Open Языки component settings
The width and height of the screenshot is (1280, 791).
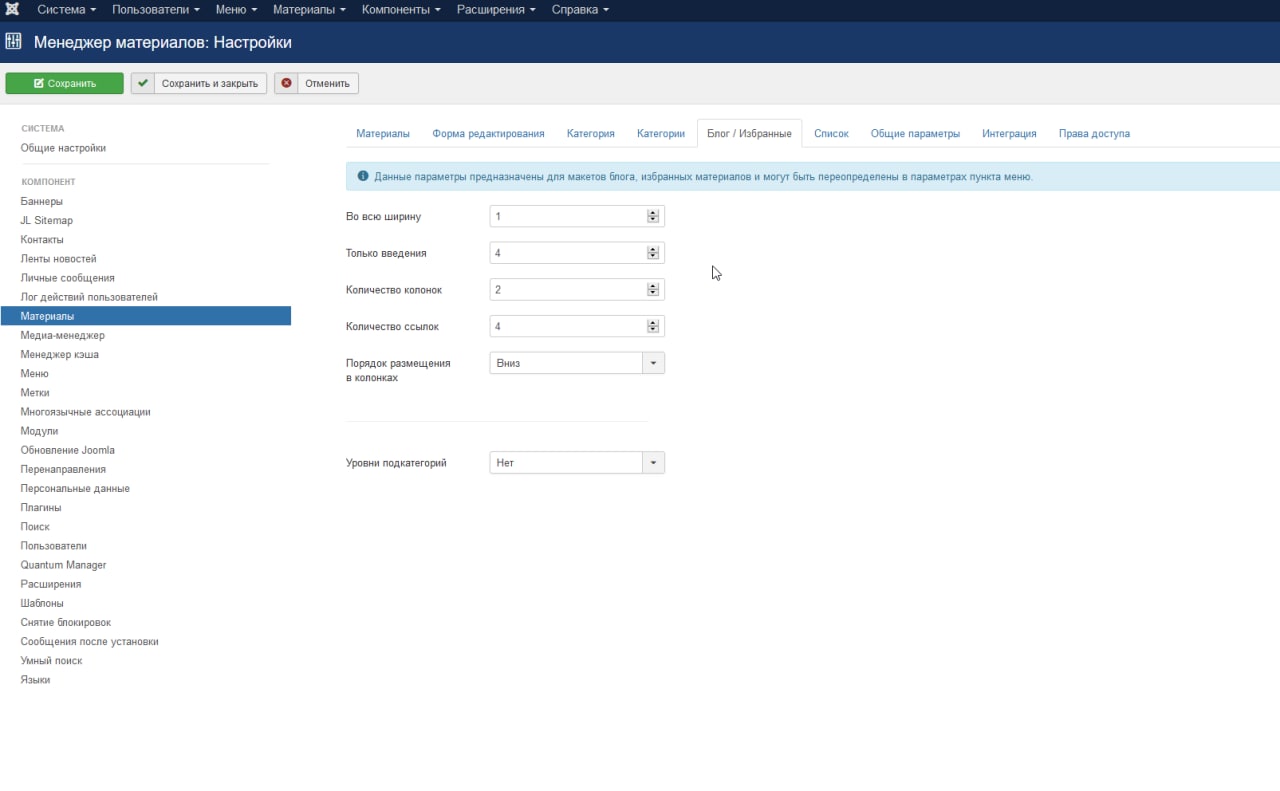coord(35,680)
